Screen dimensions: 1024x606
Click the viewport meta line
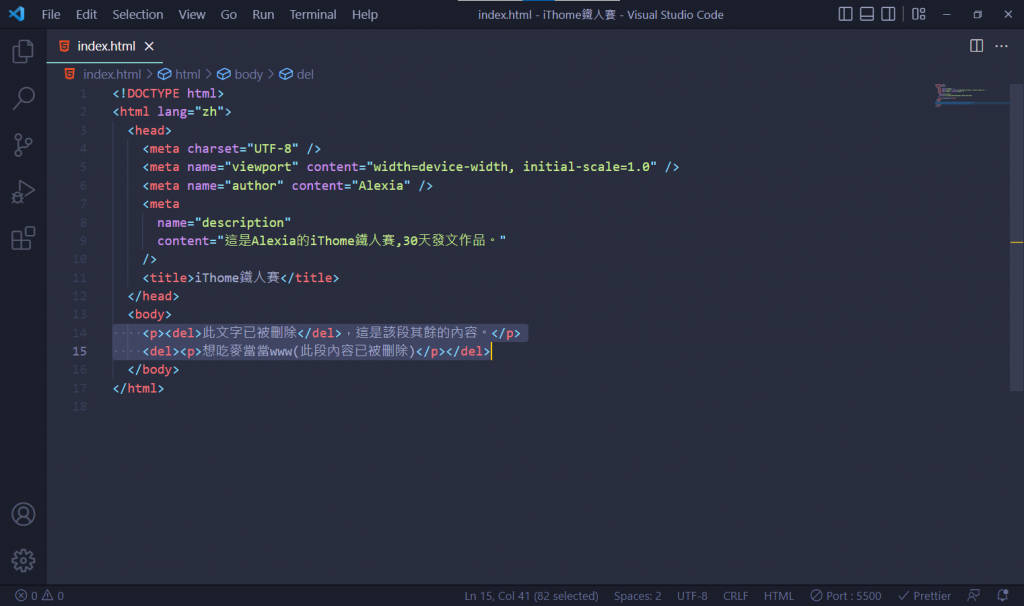coord(411,167)
